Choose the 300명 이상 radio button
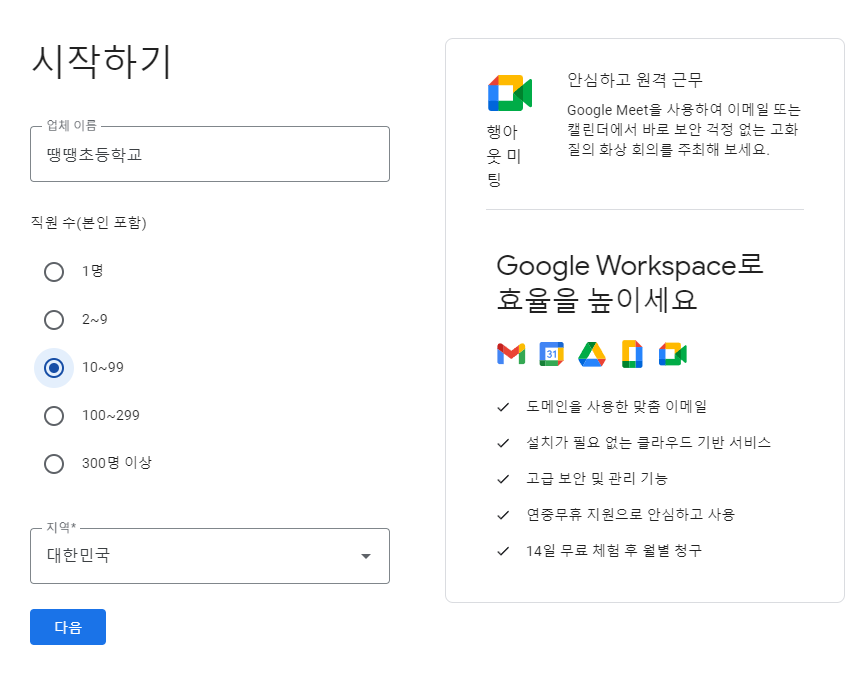This screenshot has height=675, width=860. 54,464
